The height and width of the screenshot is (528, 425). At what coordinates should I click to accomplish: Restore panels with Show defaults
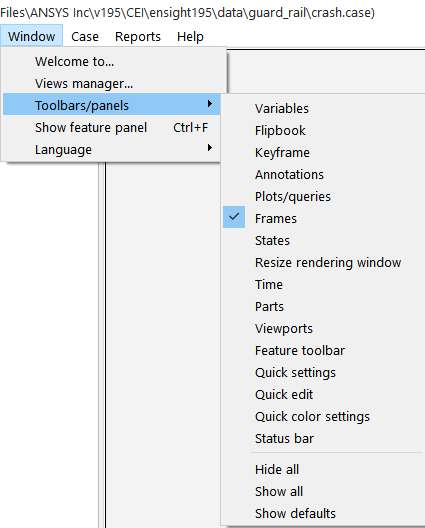point(323,514)
